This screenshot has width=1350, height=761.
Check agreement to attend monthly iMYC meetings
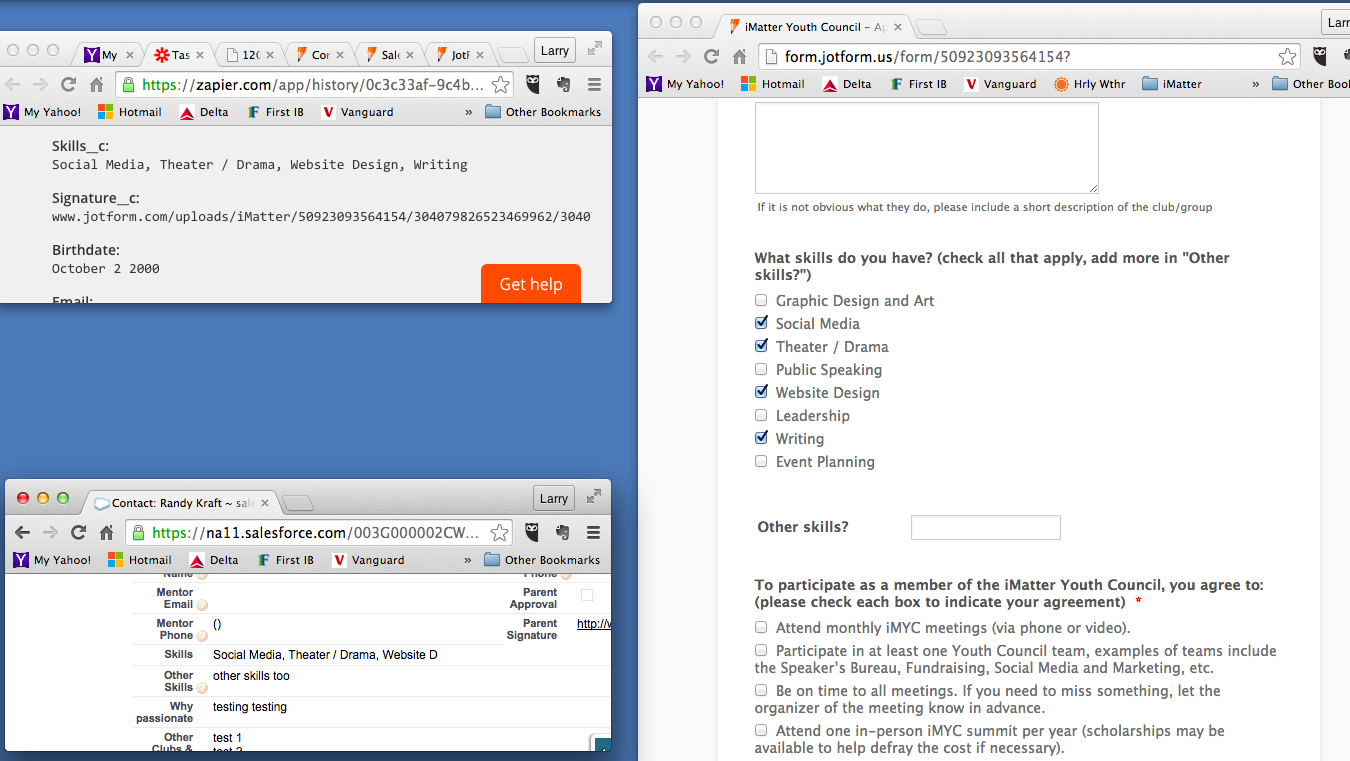[761, 626]
